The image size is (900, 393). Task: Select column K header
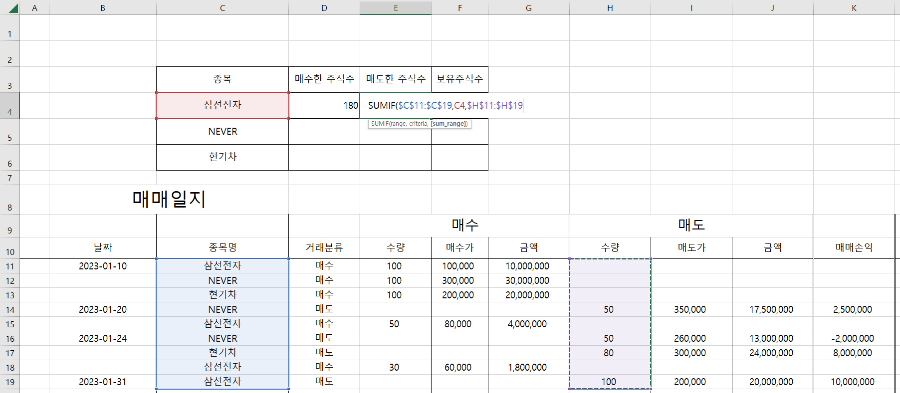click(854, 7)
